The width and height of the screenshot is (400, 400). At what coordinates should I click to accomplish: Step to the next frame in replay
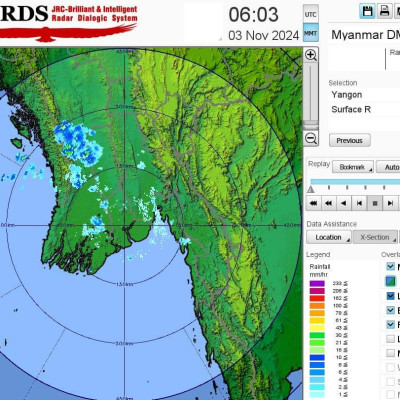point(390,203)
